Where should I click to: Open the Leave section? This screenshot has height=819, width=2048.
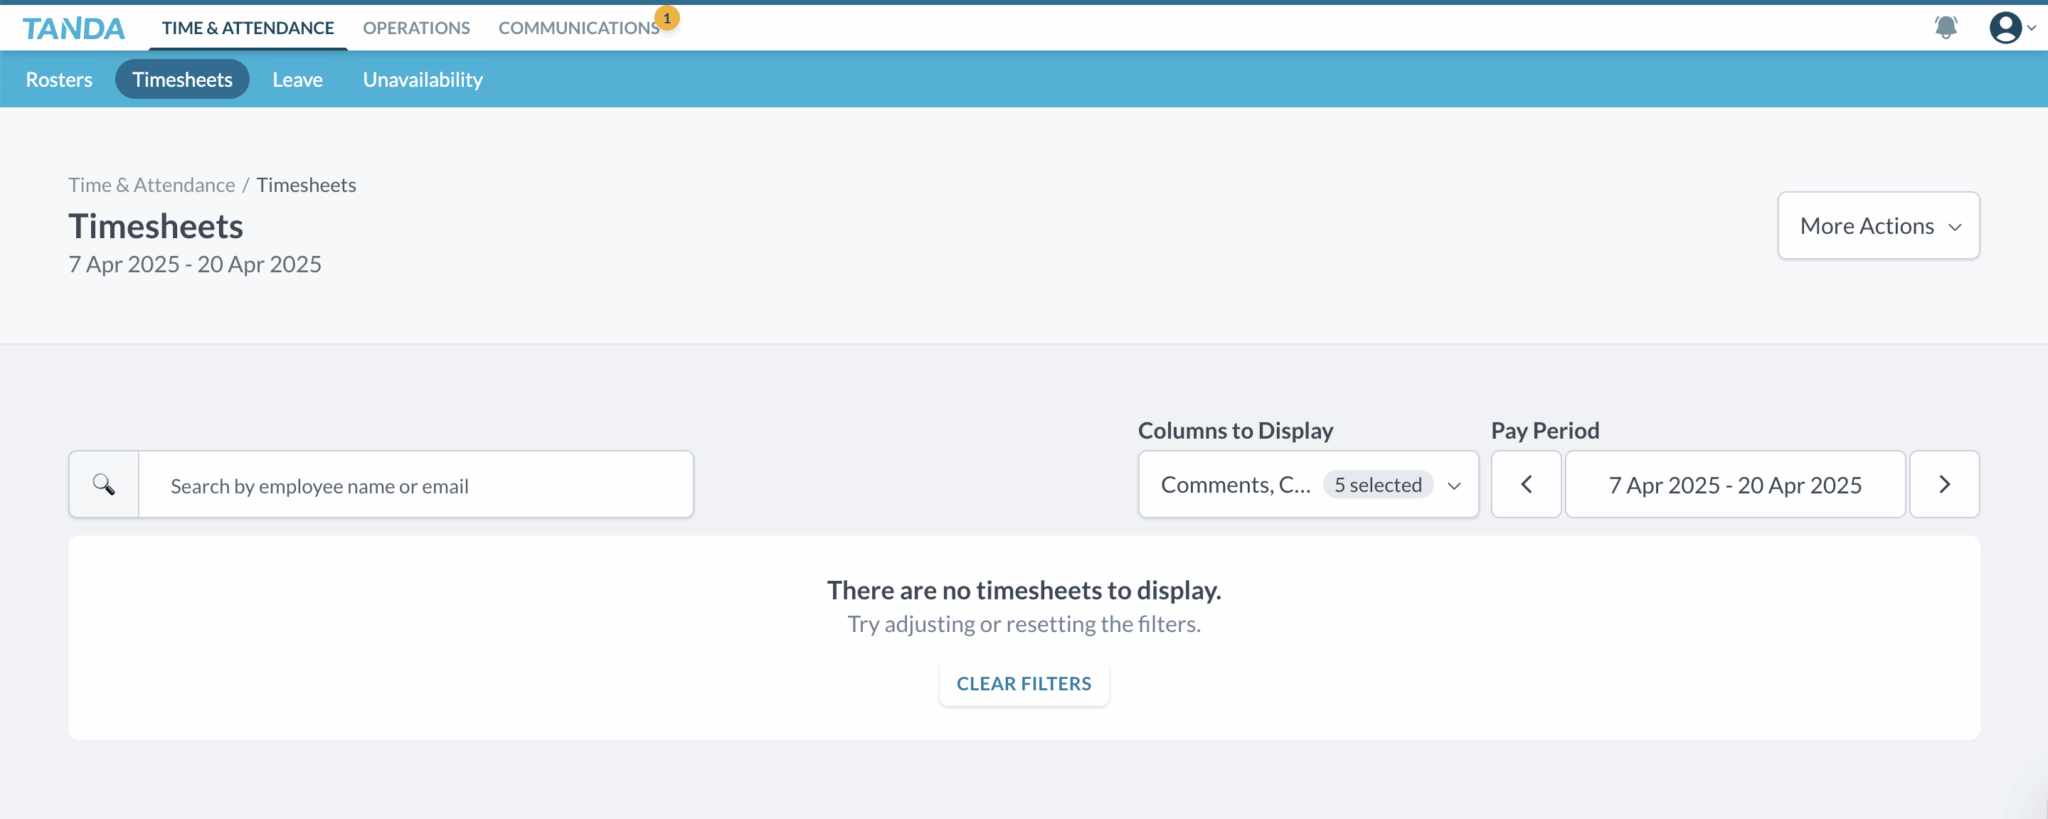(x=297, y=80)
